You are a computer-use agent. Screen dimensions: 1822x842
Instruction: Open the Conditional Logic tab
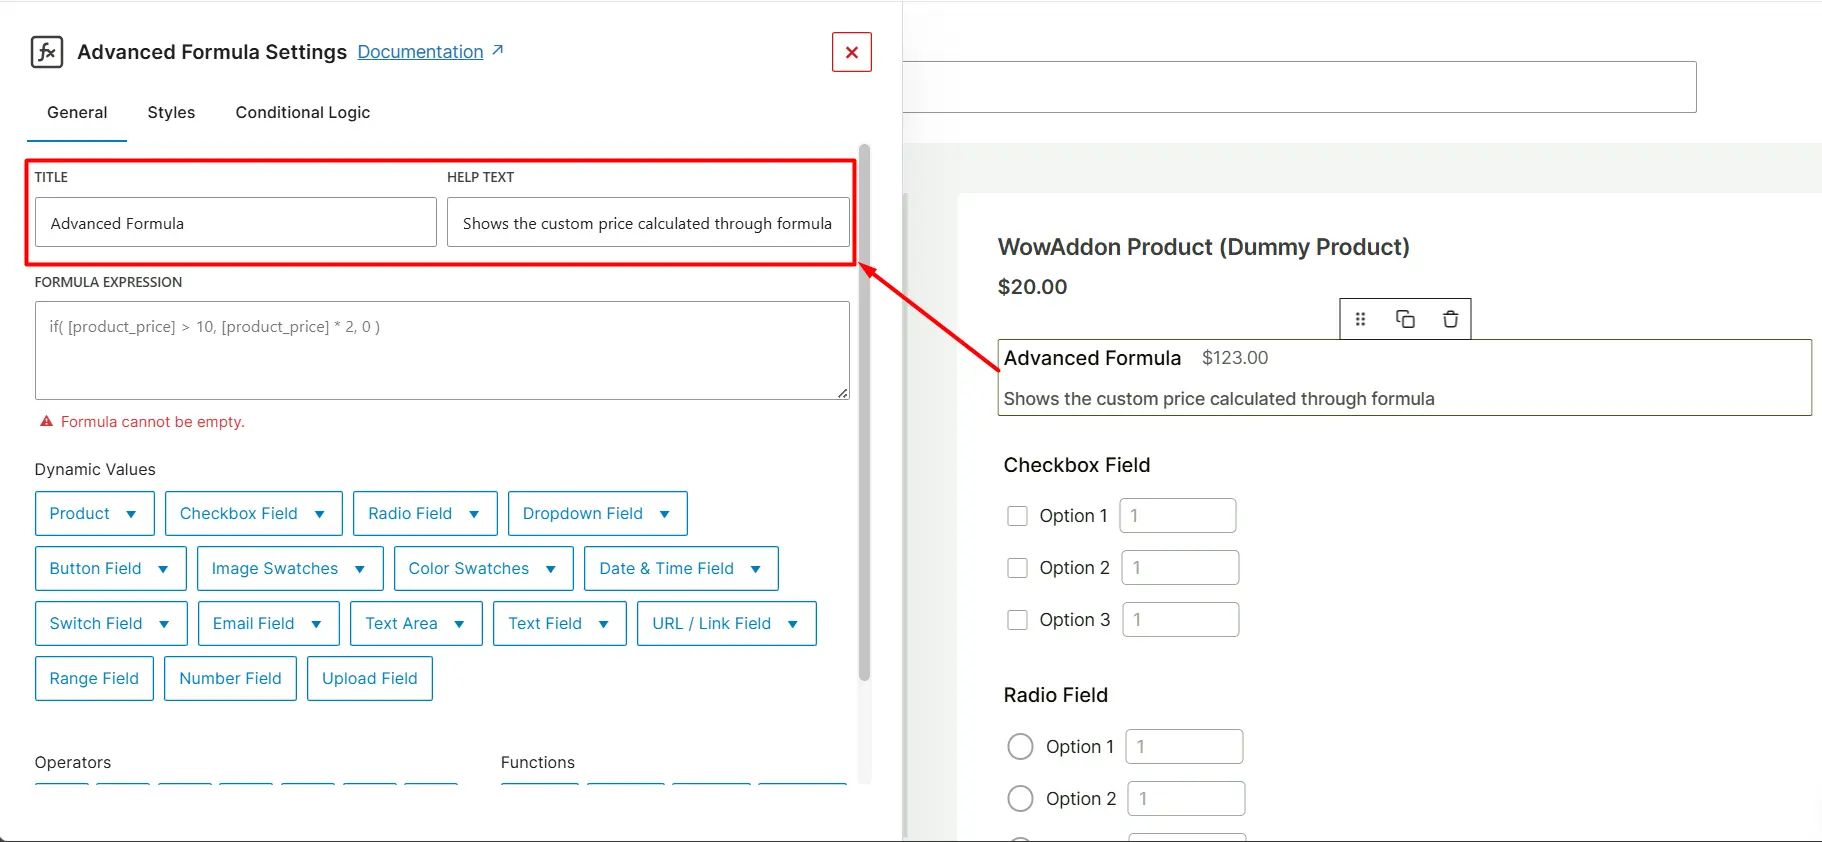(302, 113)
